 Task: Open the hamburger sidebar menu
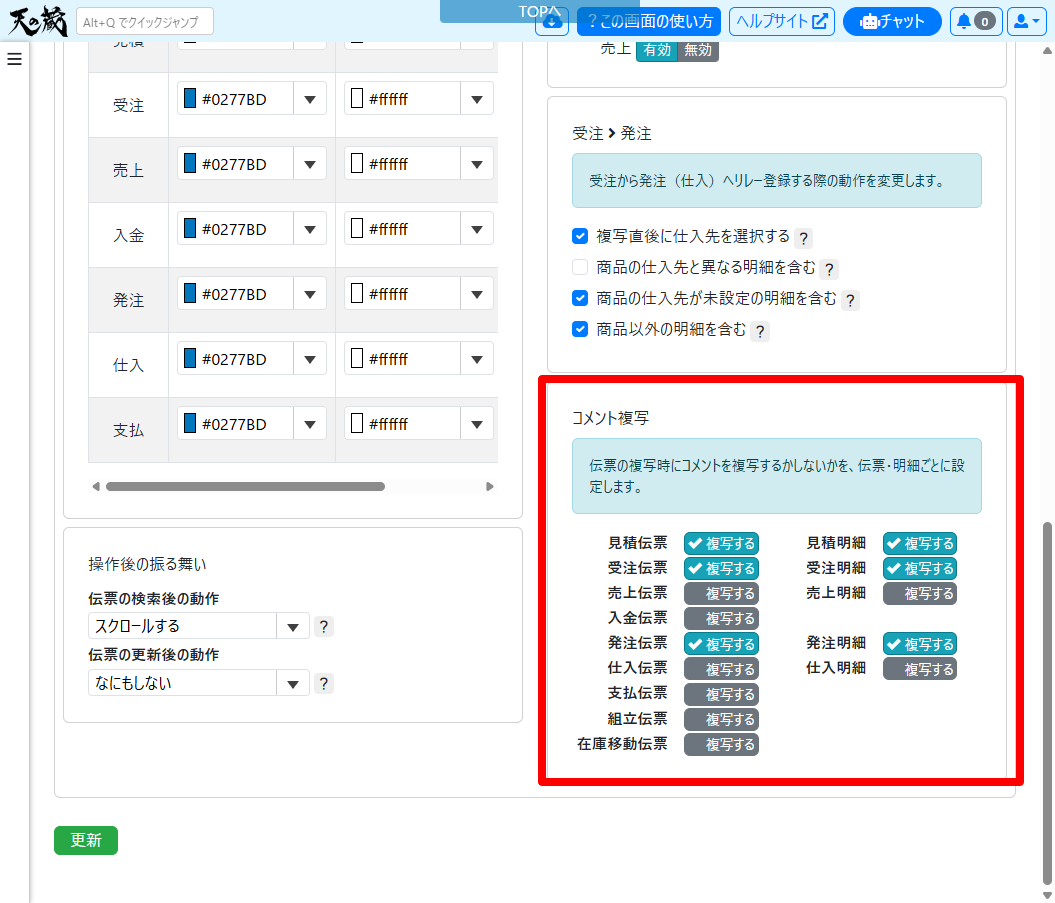14,59
